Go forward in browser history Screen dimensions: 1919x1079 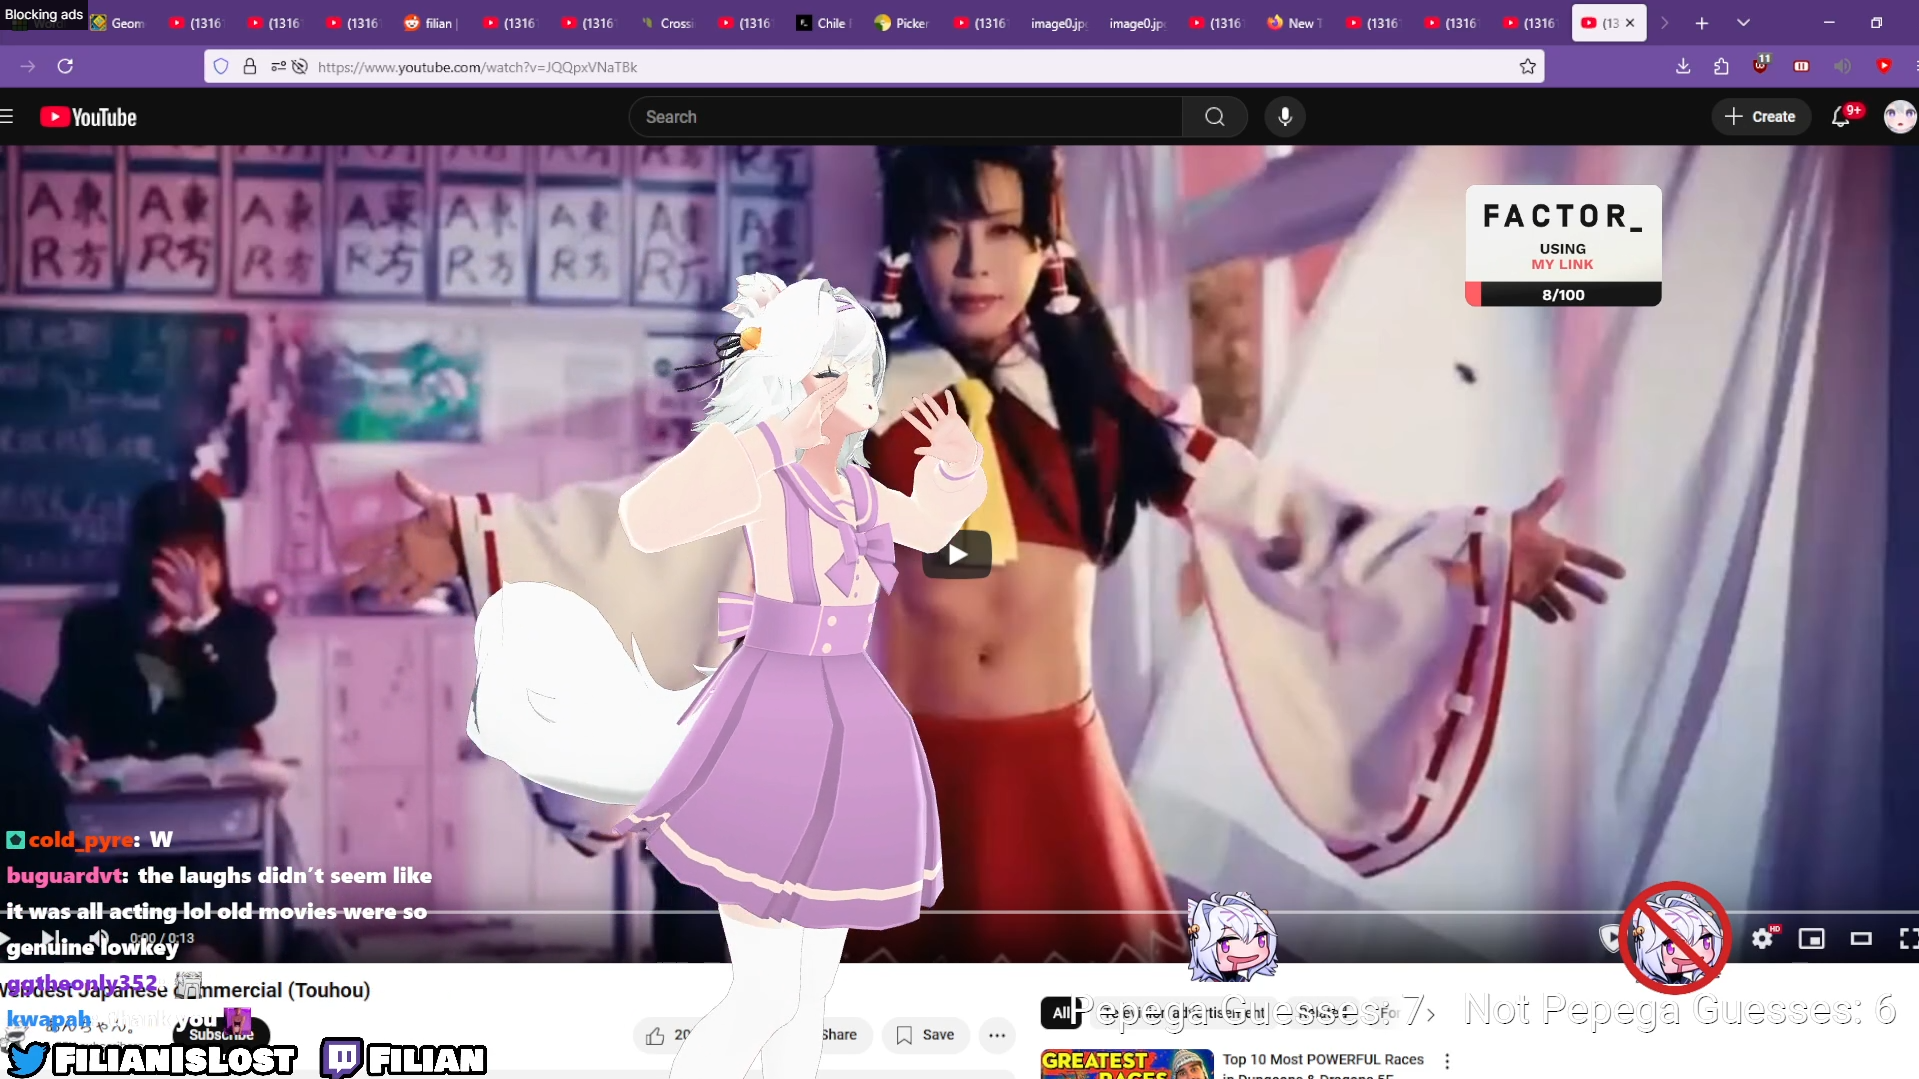(28, 66)
